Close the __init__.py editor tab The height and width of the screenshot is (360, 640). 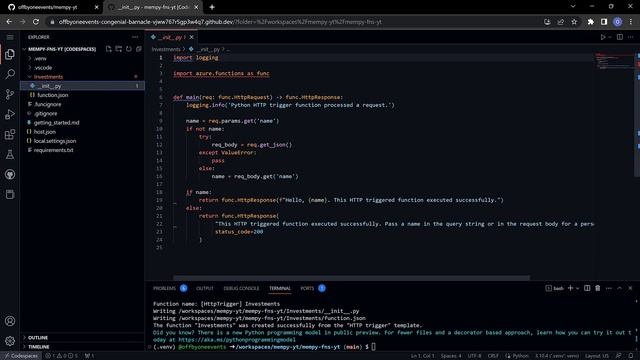coord(191,37)
